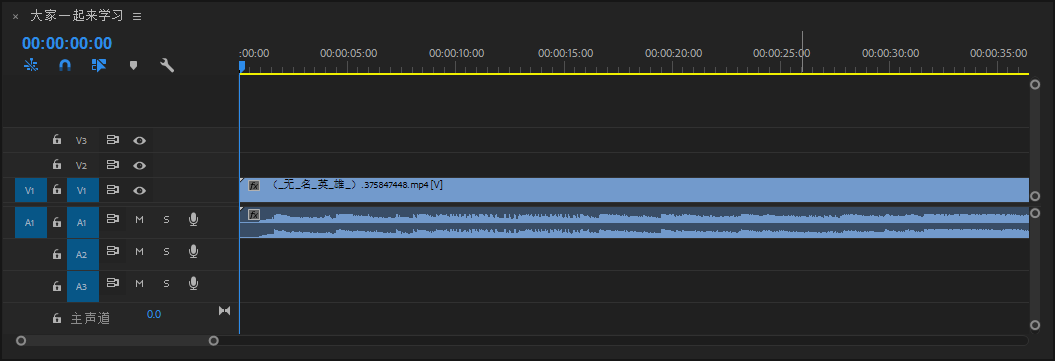The image size is (1055, 361).
Task: Close the 大家一起来学习 sequence tab
Action: coord(15,16)
